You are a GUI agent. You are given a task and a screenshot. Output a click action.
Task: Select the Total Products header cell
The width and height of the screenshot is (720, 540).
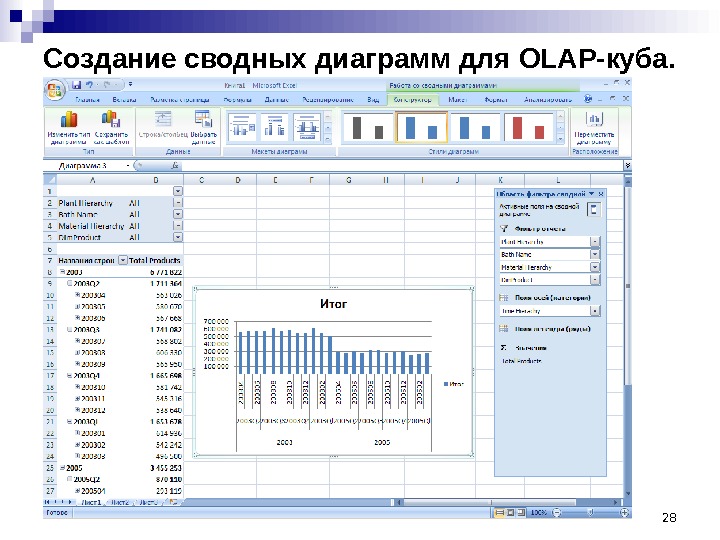pyautogui.click(x=155, y=260)
